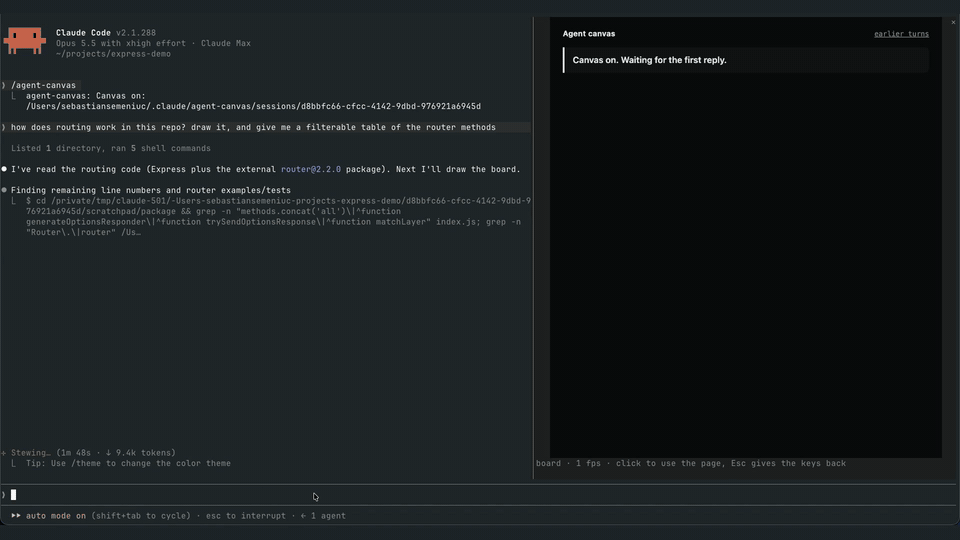960x540 pixels.
Task: Click the '~/projects/express-demo' path
Action: pyautogui.click(x=113, y=53)
